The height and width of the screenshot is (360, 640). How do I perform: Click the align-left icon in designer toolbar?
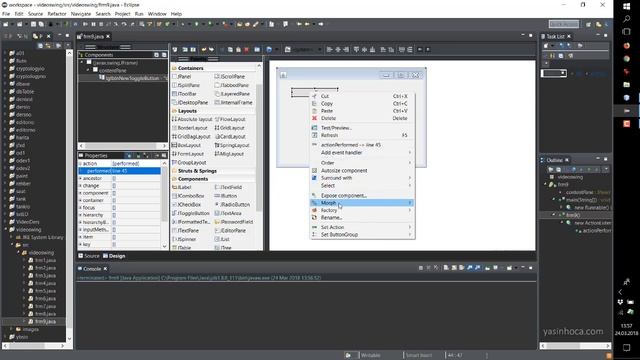pos(330,50)
